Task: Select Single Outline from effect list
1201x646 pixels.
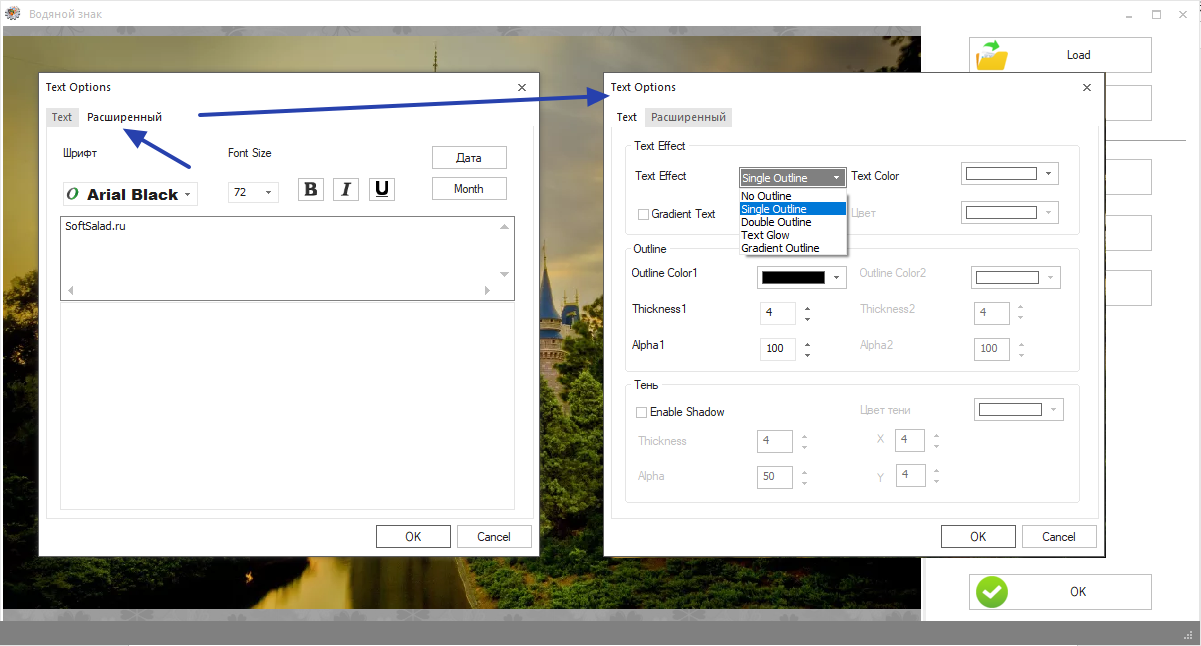Action: pos(793,209)
